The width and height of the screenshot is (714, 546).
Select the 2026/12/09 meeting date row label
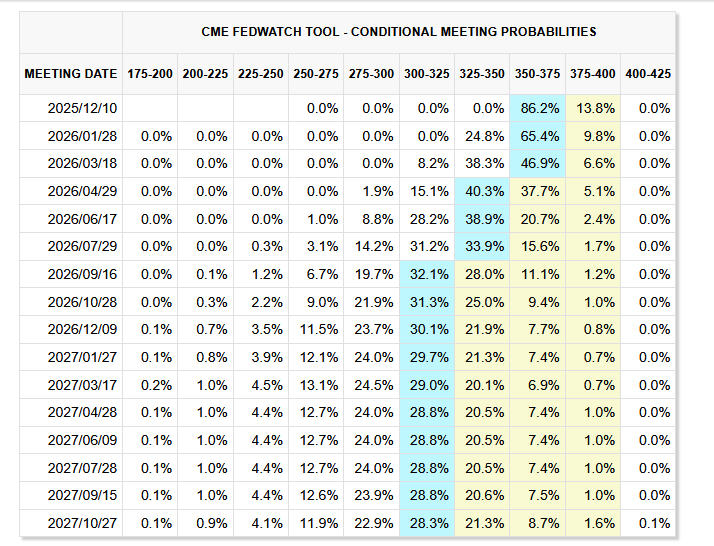(x=82, y=329)
